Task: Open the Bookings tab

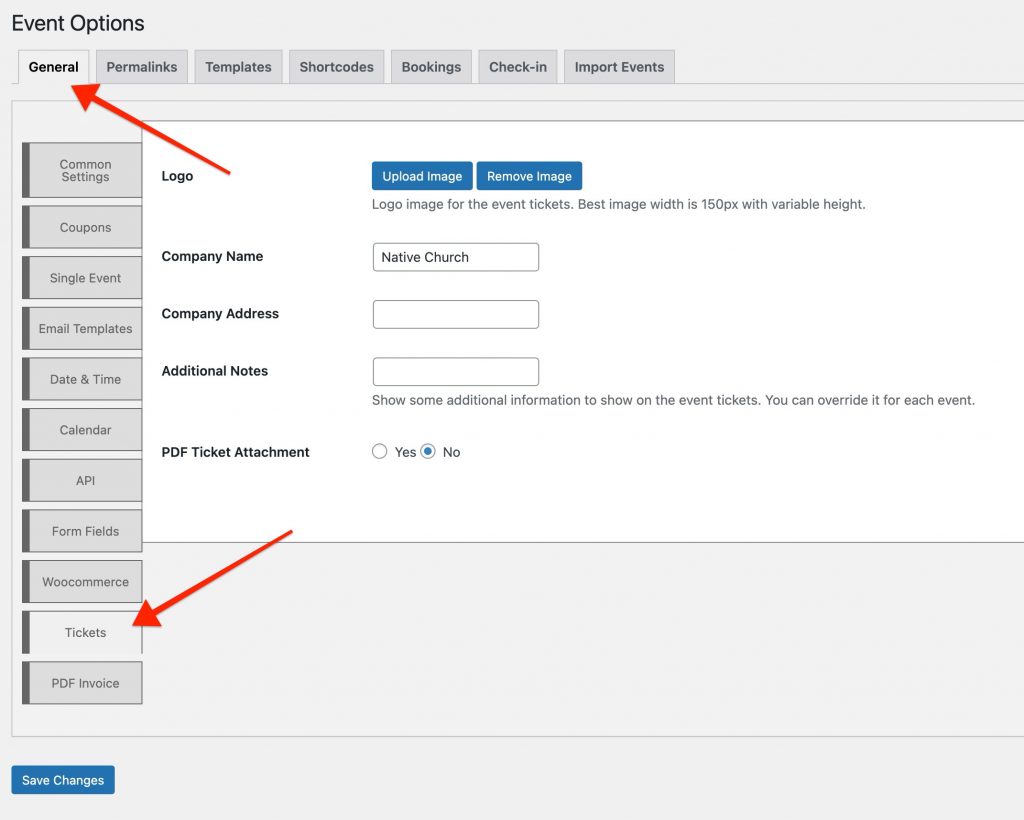Action: coord(431,67)
